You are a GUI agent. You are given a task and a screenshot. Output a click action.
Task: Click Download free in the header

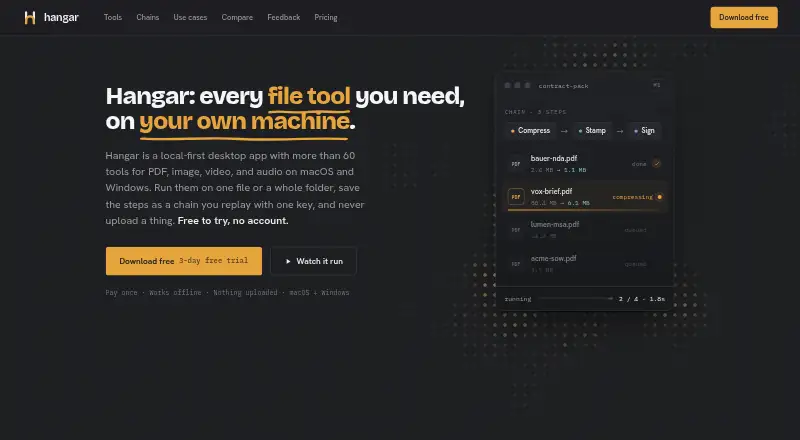(744, 17)
